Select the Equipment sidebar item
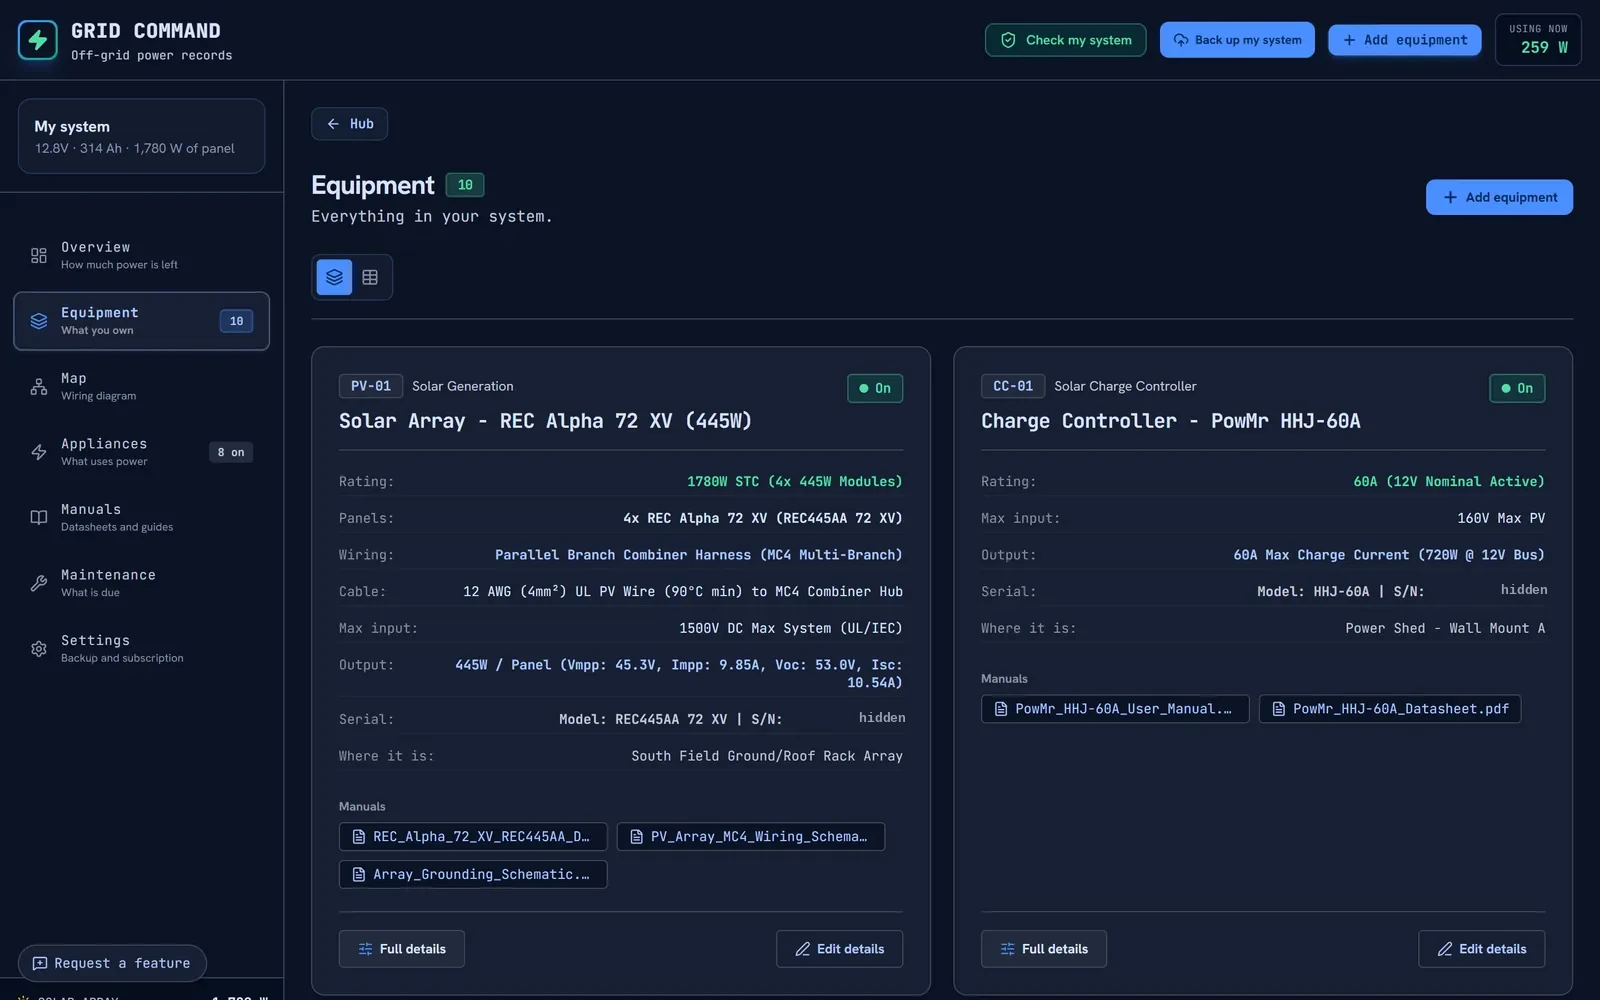Viewport: 1600px width, 1000px height. pos(141,321)
